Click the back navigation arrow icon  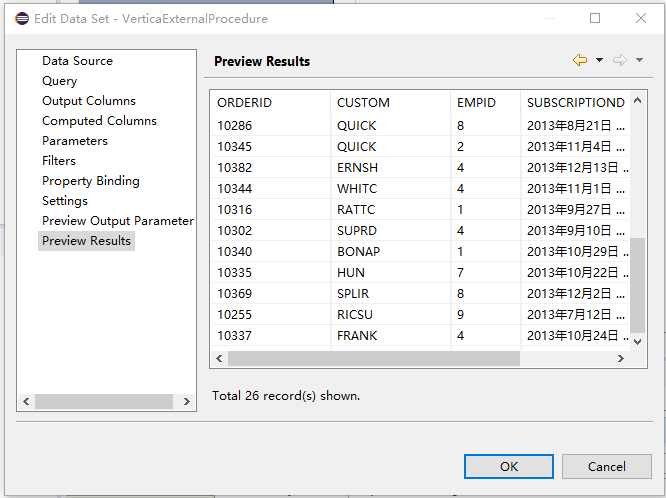[579, 61]
